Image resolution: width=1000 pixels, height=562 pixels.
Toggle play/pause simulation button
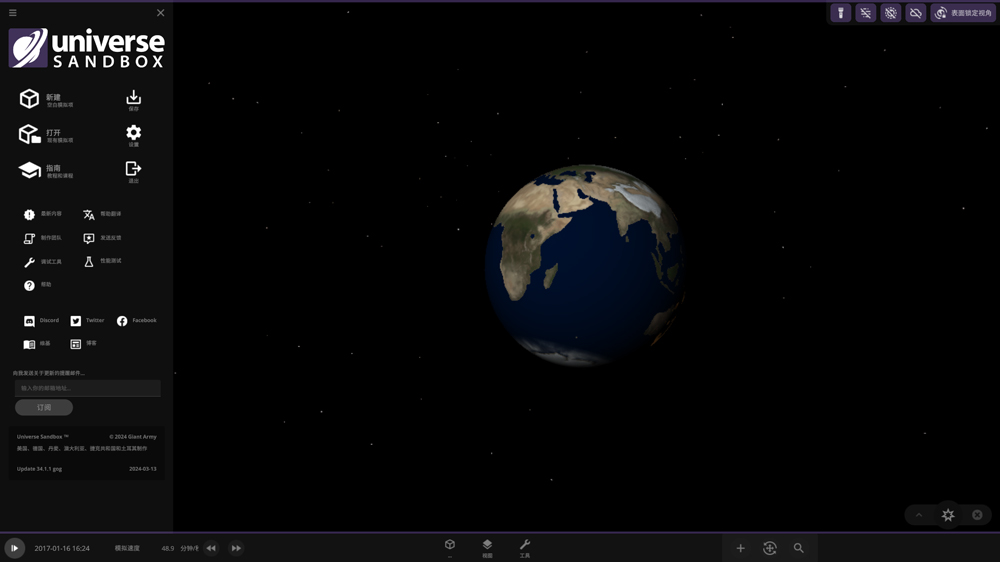pyautogui.click(x=14, y=548)
